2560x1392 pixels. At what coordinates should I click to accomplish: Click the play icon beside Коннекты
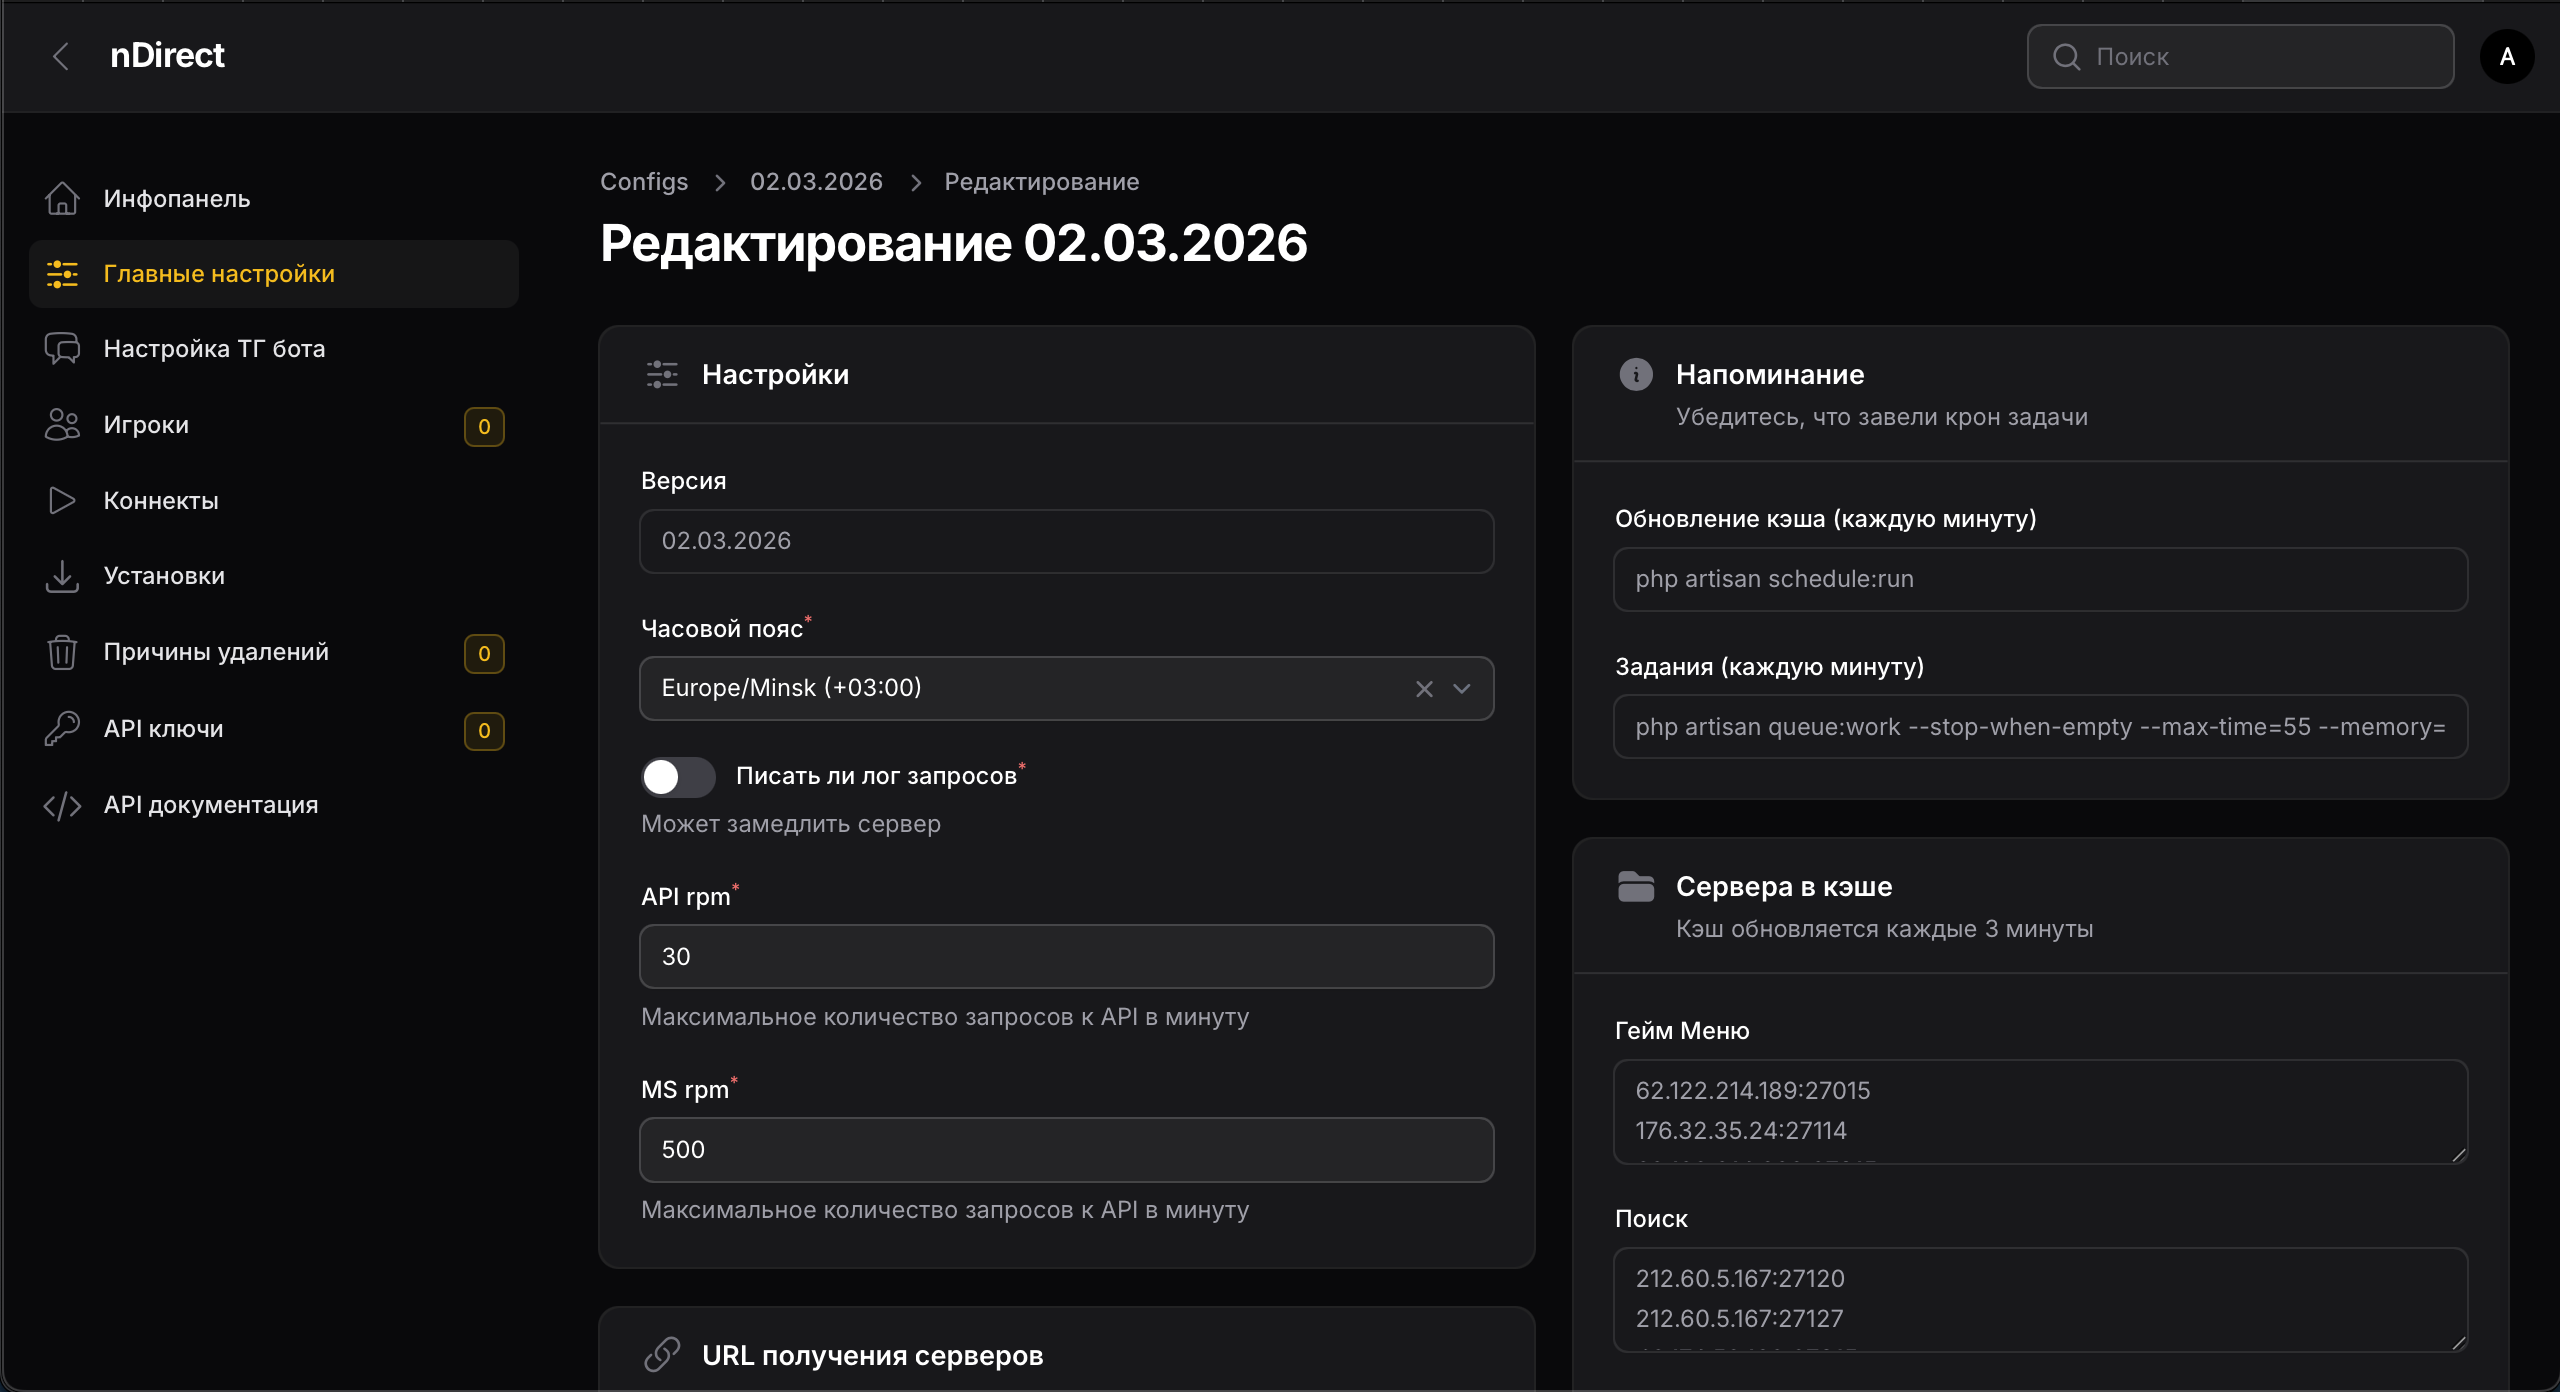pyautogui.click(x=63, y=500)
